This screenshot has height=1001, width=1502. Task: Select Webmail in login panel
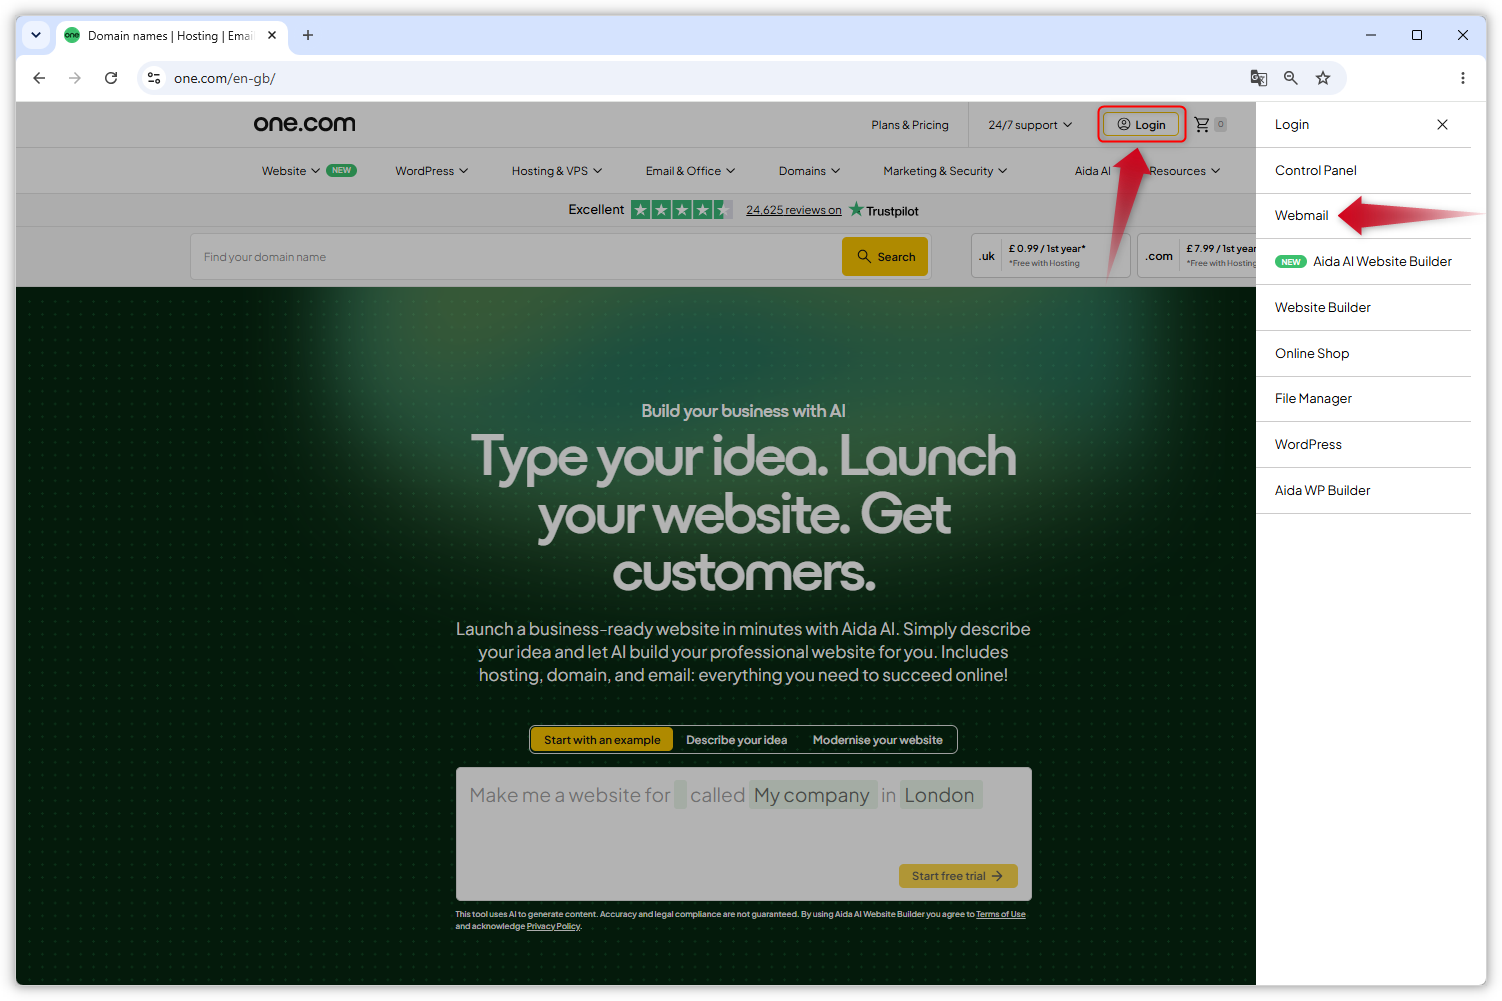click(1363, 216)
